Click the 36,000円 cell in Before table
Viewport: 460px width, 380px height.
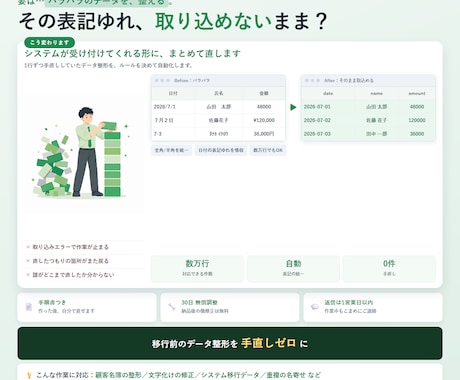(x=264, y=134)
